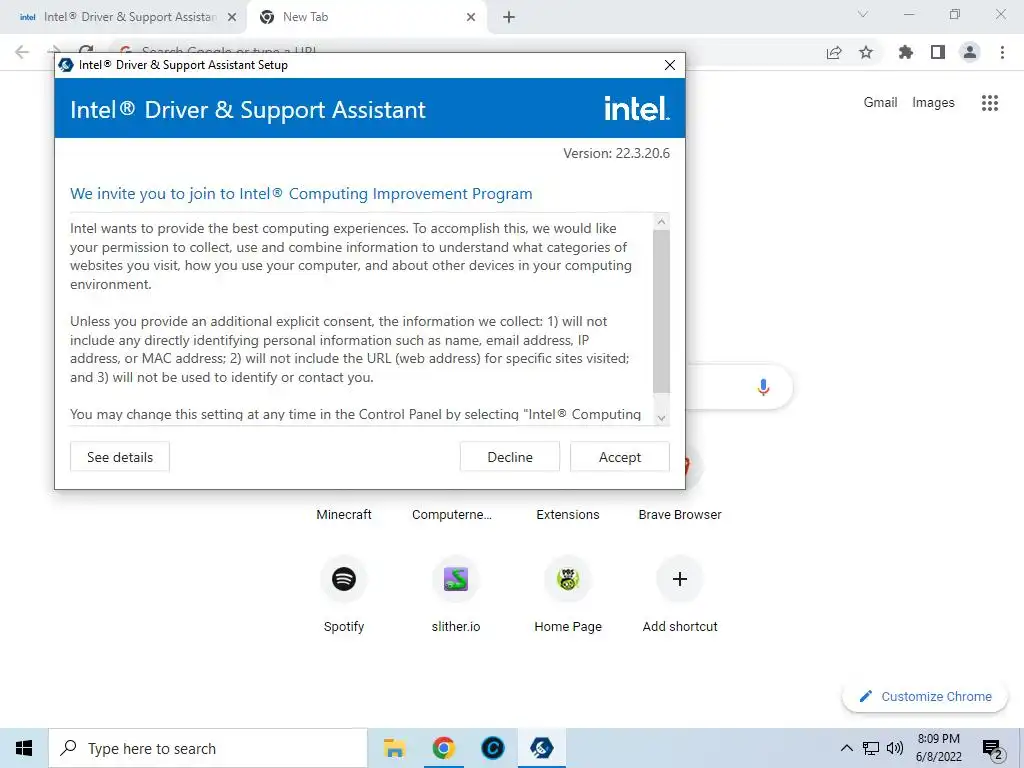The width and height of the screenshot is (1024, 768).
Task: Open Home Page shortcut
Action: point(568,579)
